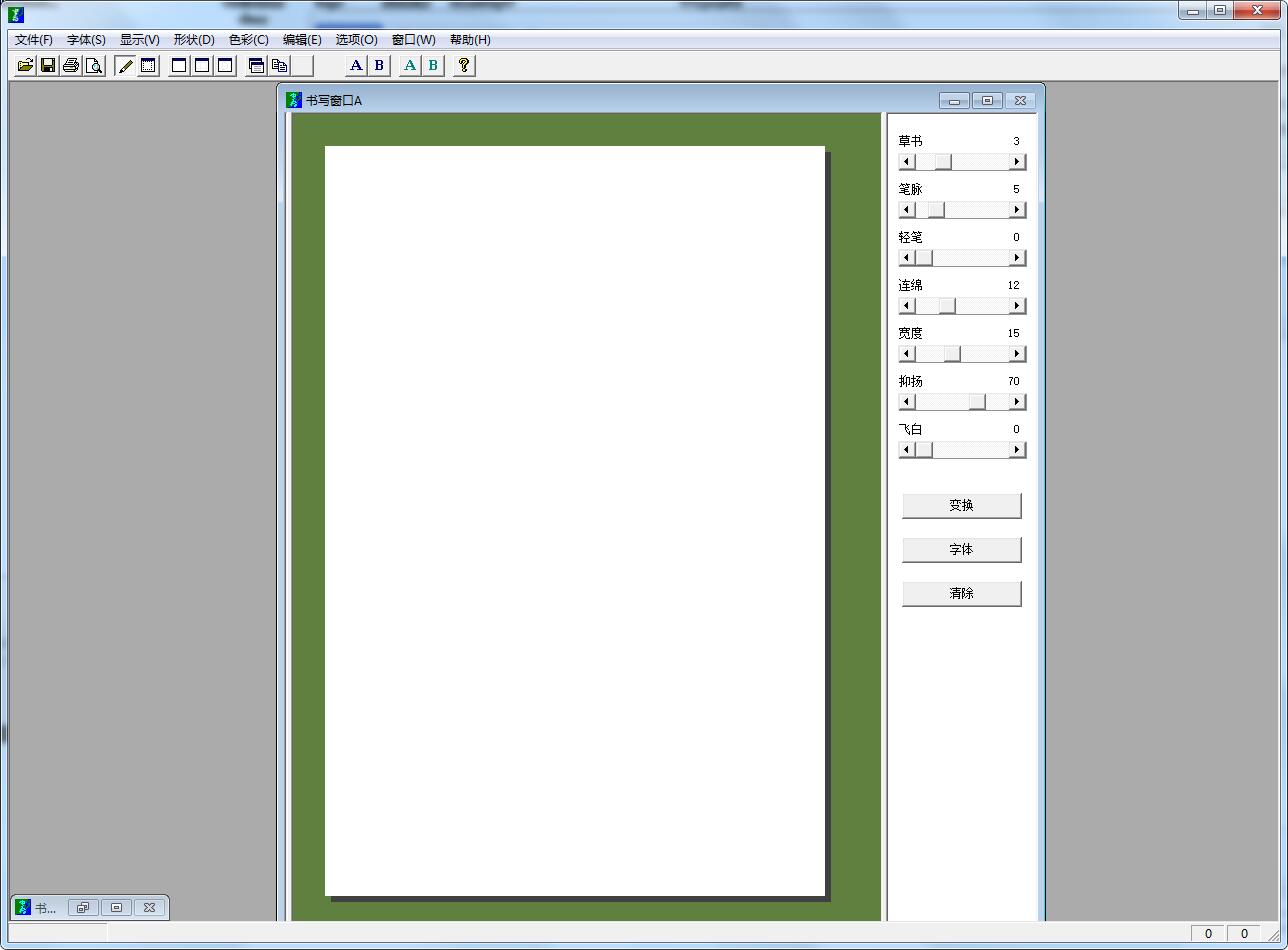1288x950 pixels.
Task: Decrease 草书 with its left arrow
Action: 907,162
